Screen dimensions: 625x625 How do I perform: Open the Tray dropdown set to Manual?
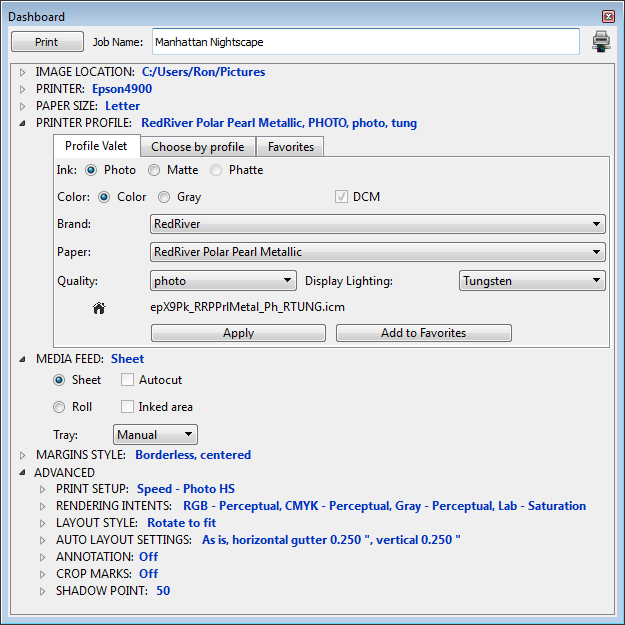coord(155,434)
